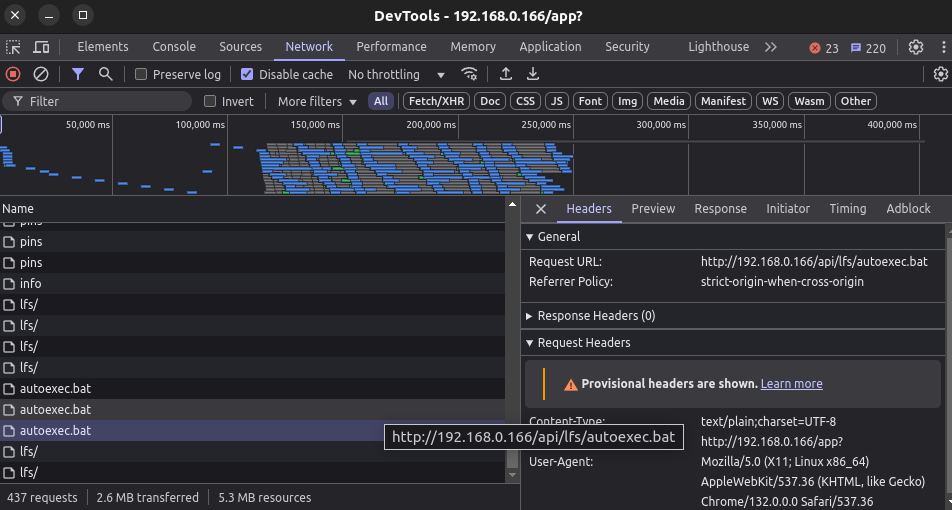This screenshot has width=952, height=510.
Task: Import HAR file upload icon
Action: click(505, 74)
